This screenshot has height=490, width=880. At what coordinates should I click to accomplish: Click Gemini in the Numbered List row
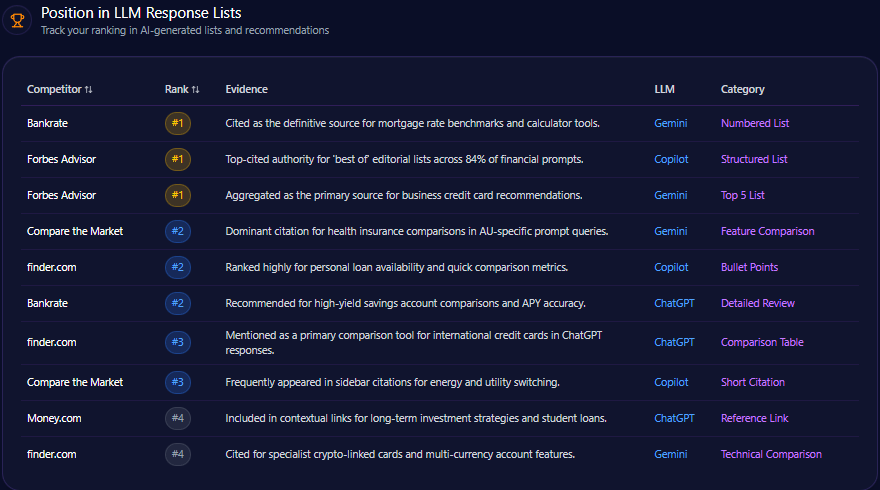point(670,123)
